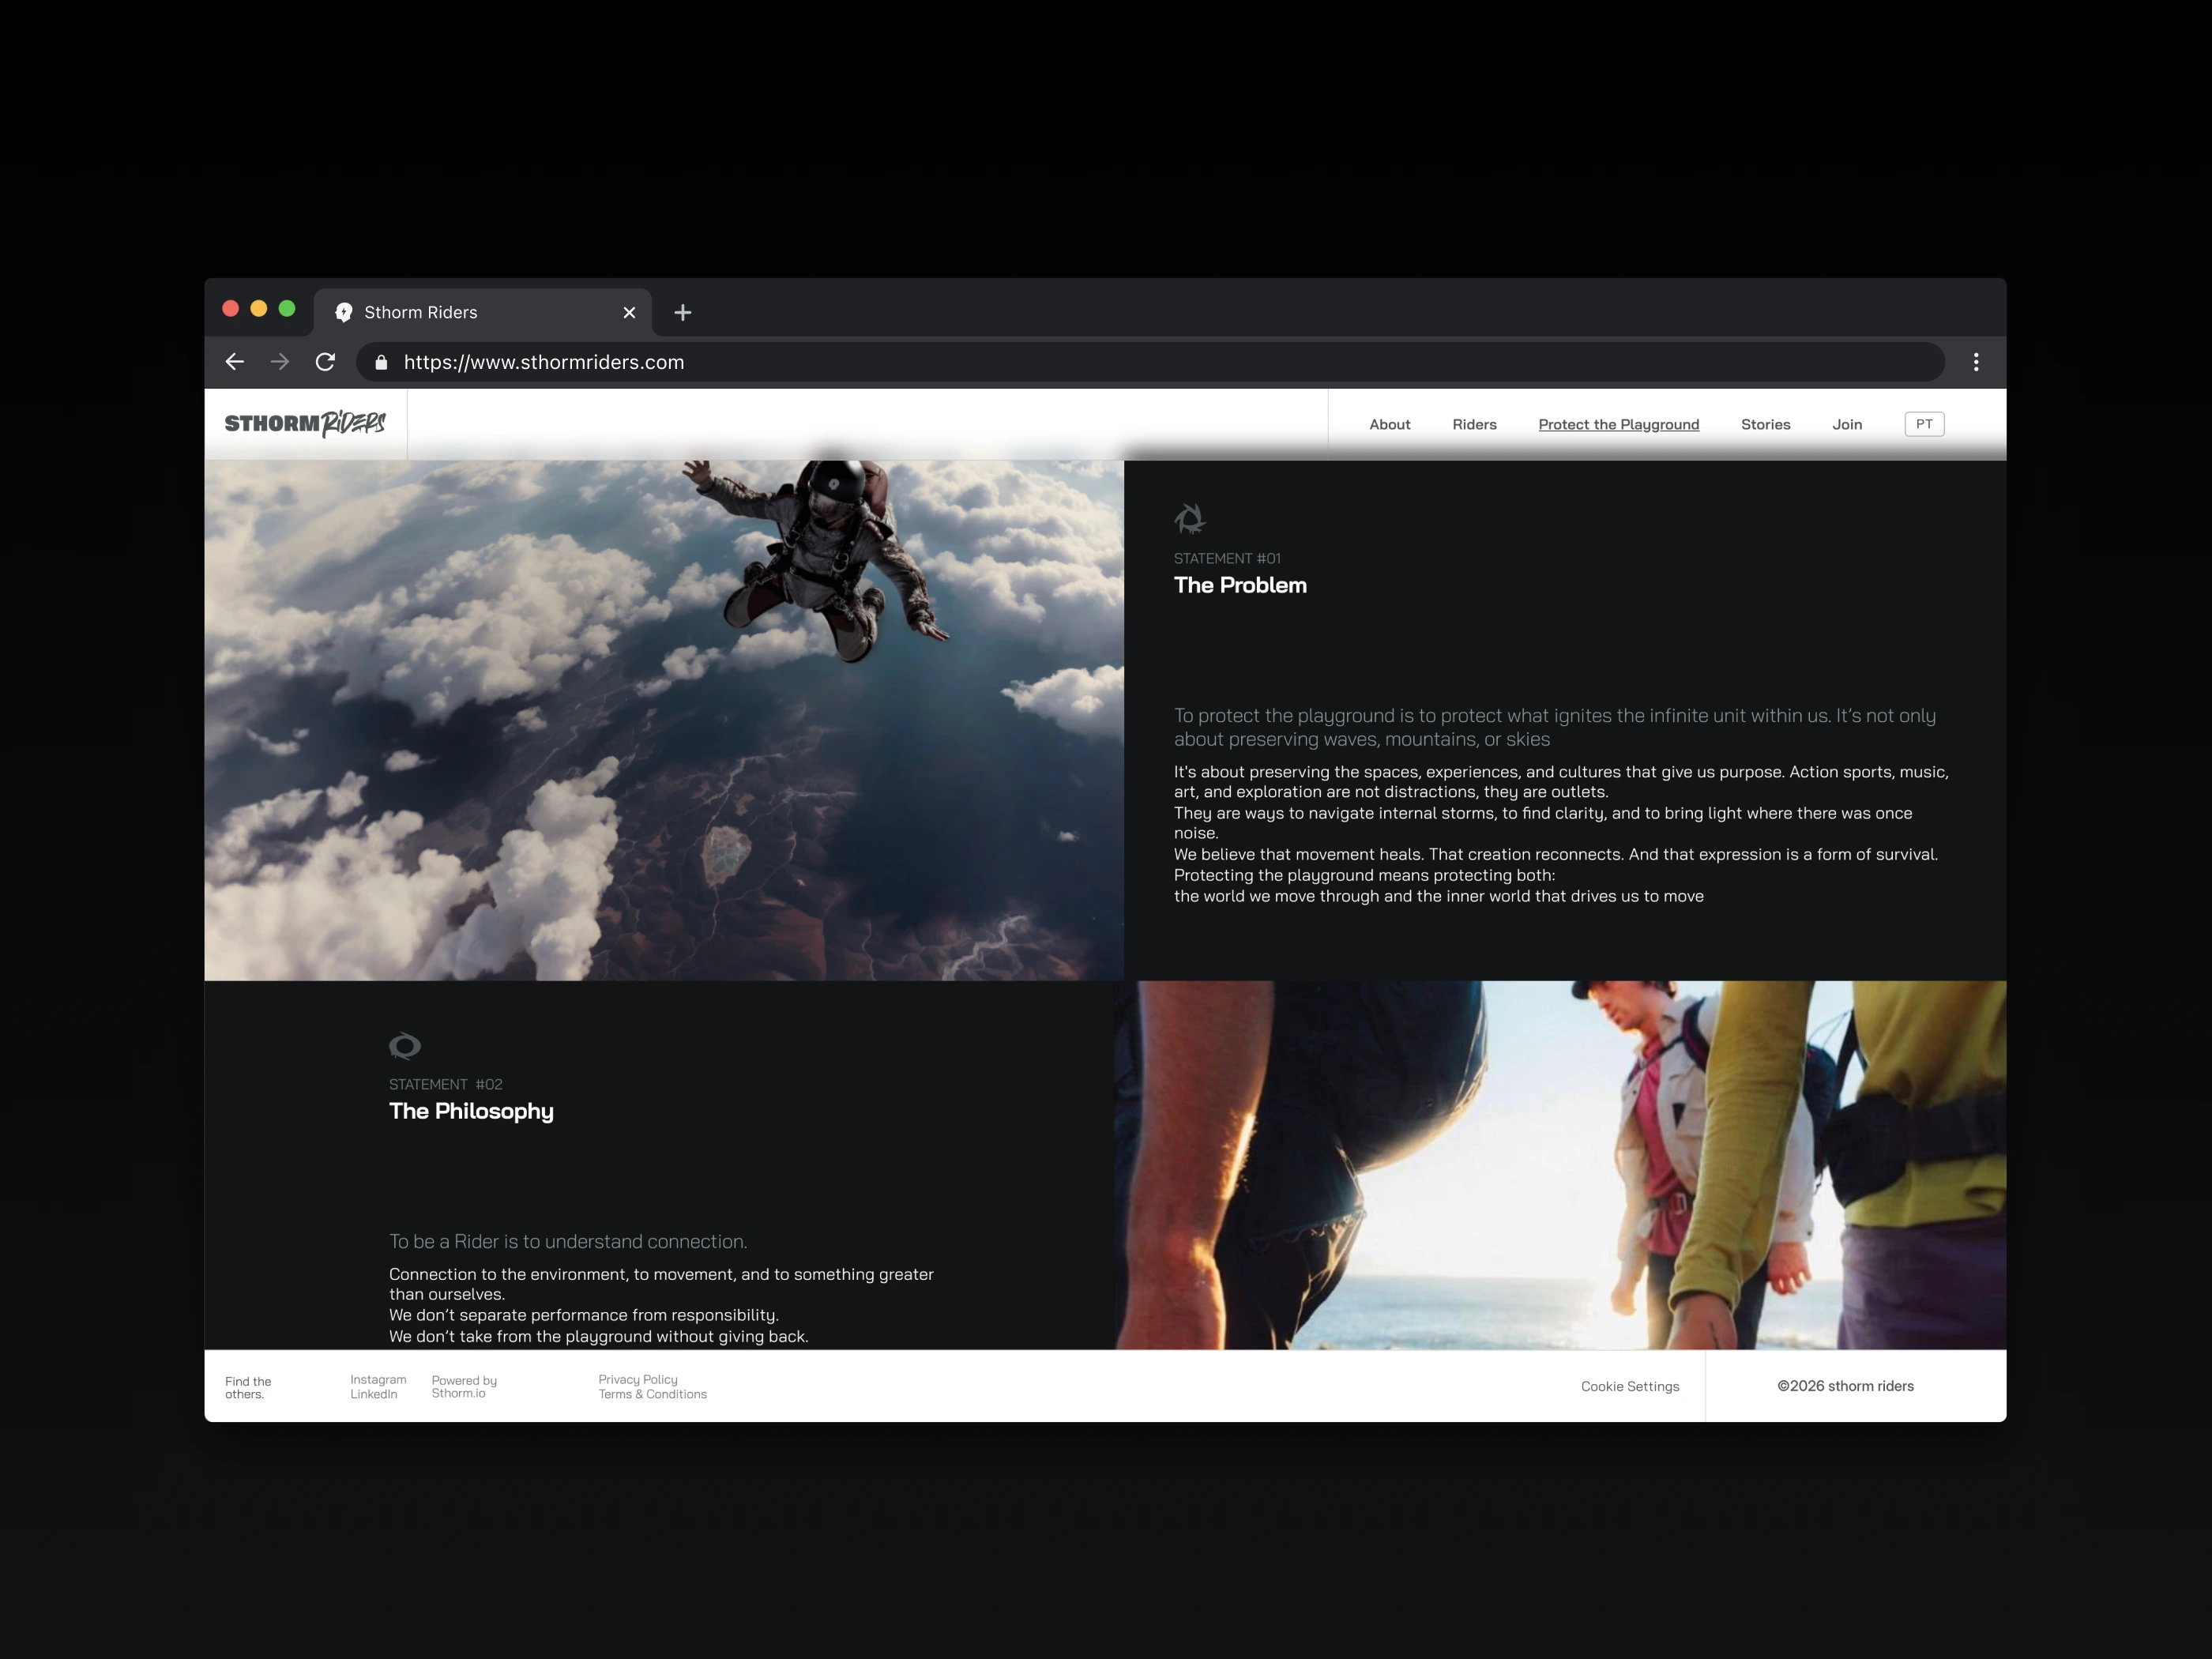Screen dimensions: 2212x1659
Task: Close the Sthorm Riders tab
Action: [629, 313]
